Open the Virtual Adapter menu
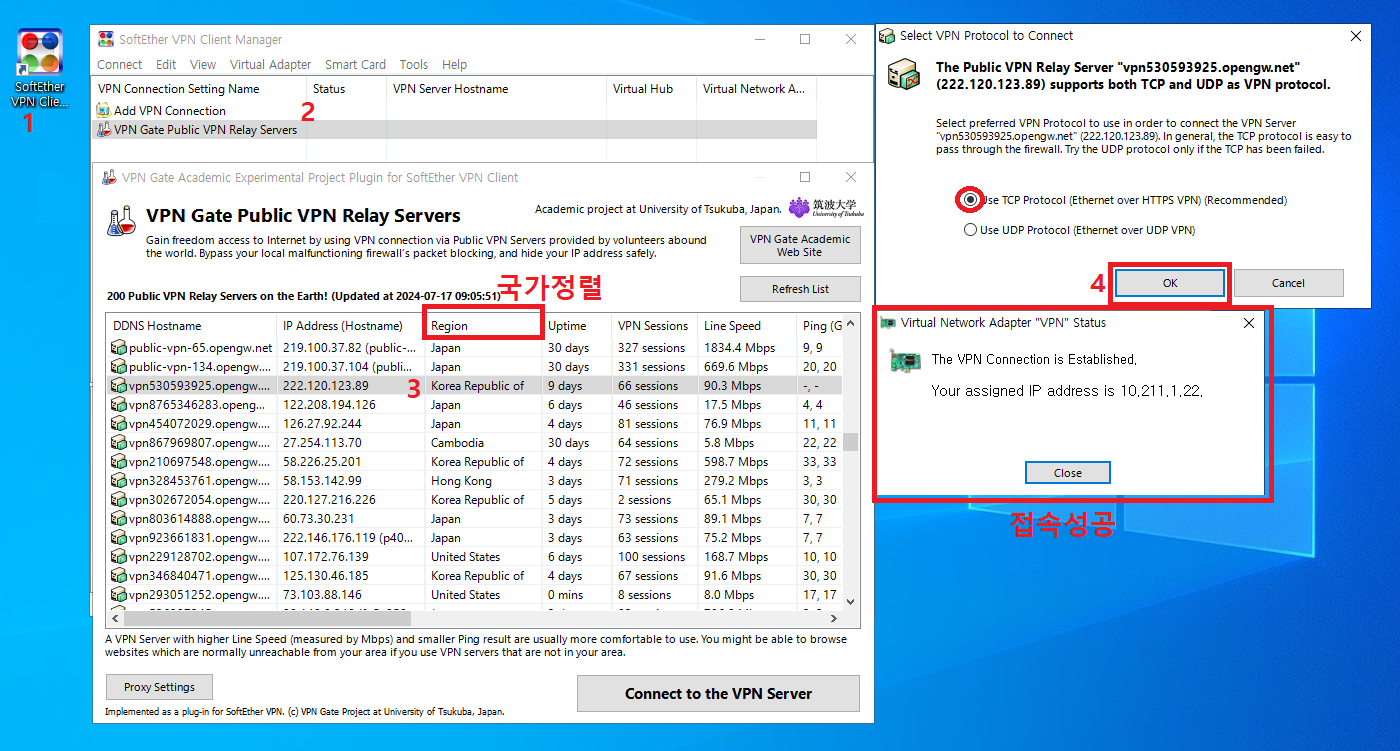This screenshot has width=1400, height=751. (270, 64)
